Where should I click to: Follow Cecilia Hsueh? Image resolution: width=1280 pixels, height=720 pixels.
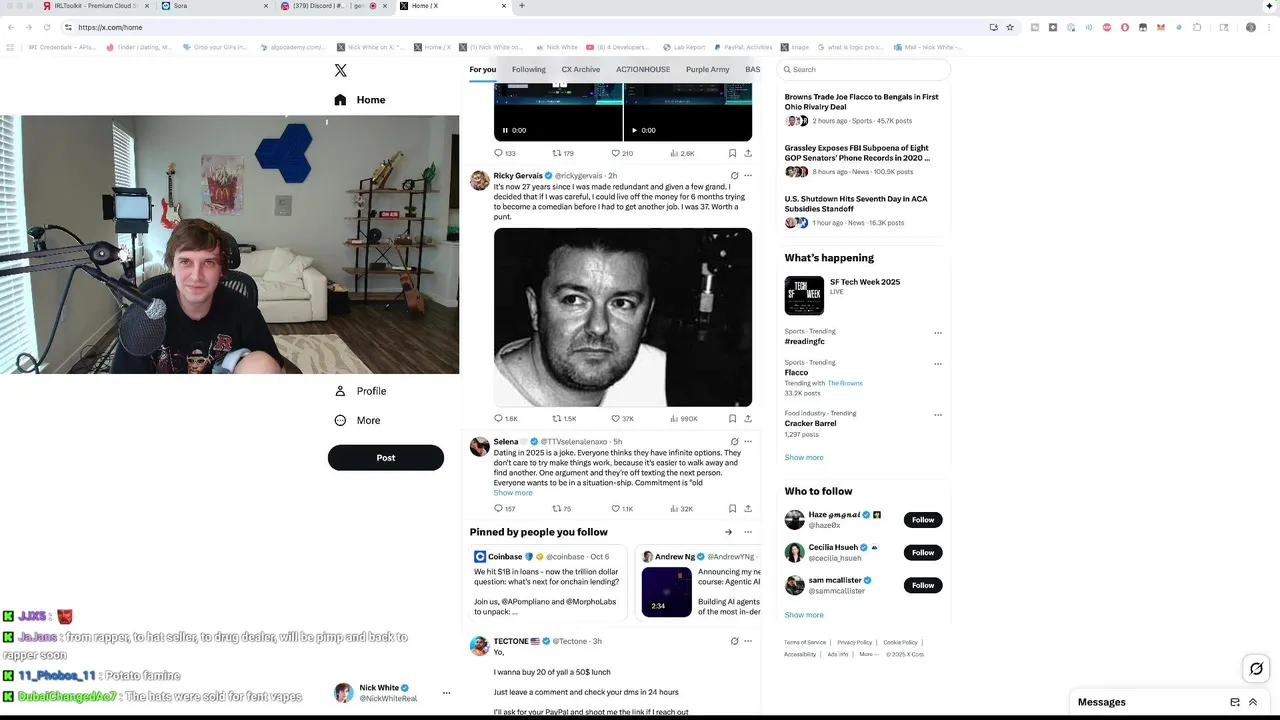(x=923, y=553)
